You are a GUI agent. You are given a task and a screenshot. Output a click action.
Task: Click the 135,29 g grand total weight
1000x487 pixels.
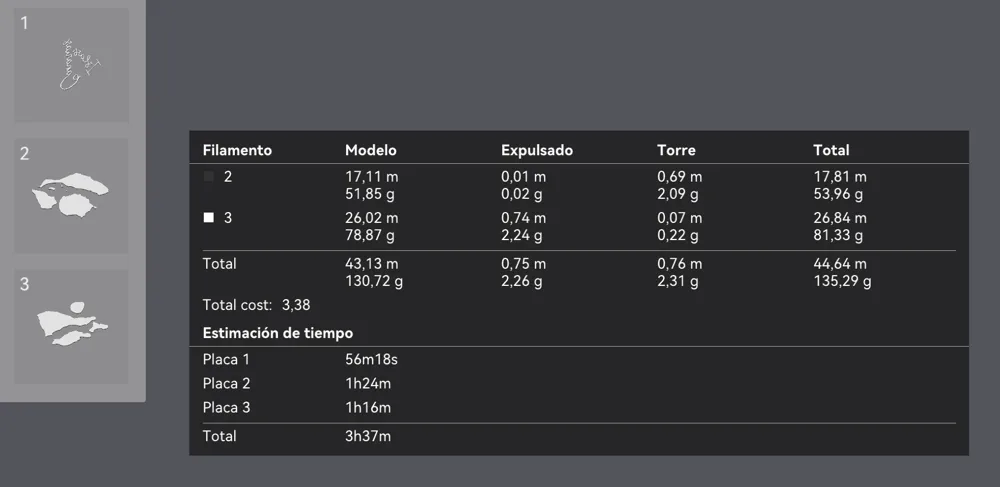[842, 281]
